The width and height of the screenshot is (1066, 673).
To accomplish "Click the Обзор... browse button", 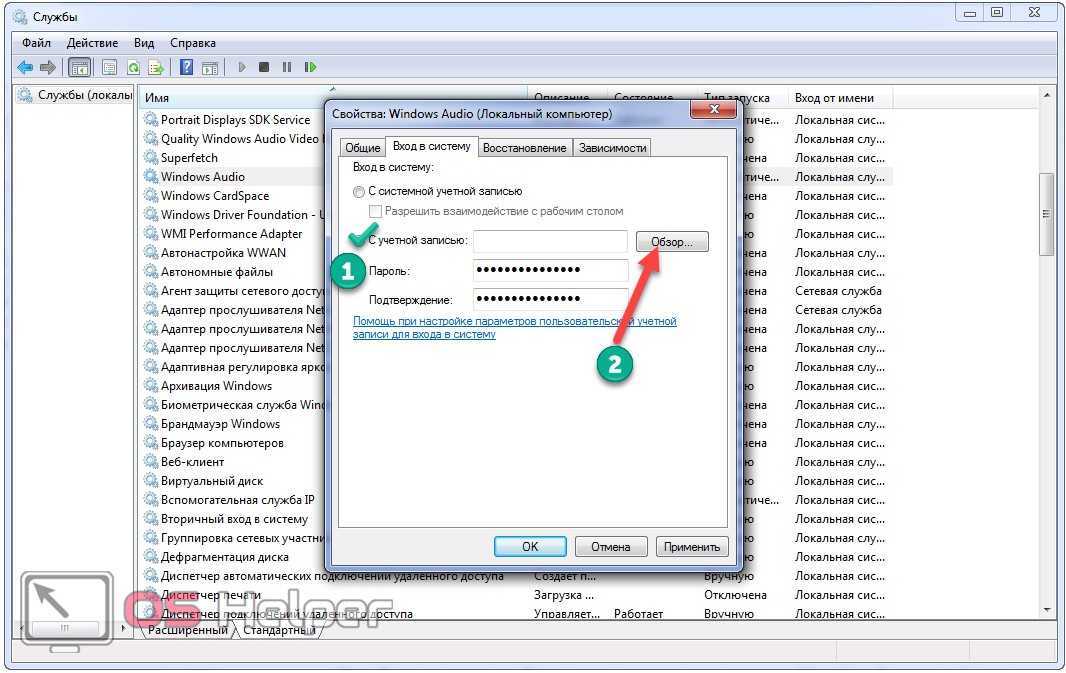I will (672, 242).
